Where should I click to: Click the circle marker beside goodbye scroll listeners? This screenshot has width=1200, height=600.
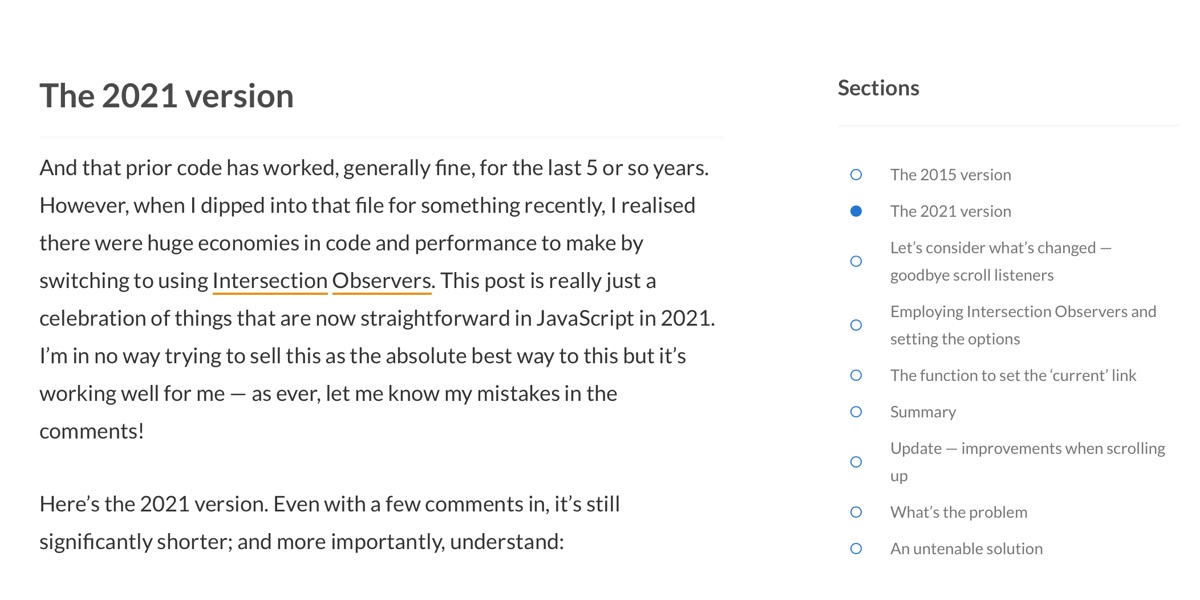(856, 261)
